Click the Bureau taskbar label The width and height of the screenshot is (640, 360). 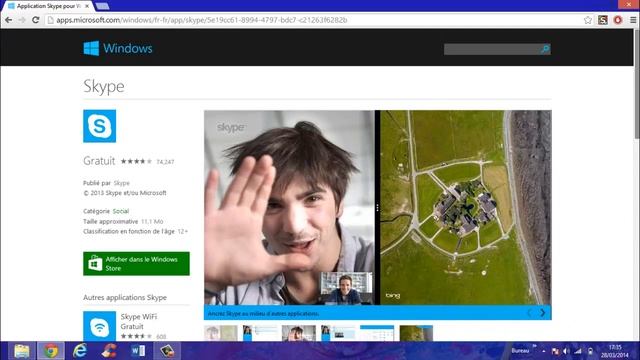(x=520, y=351)
